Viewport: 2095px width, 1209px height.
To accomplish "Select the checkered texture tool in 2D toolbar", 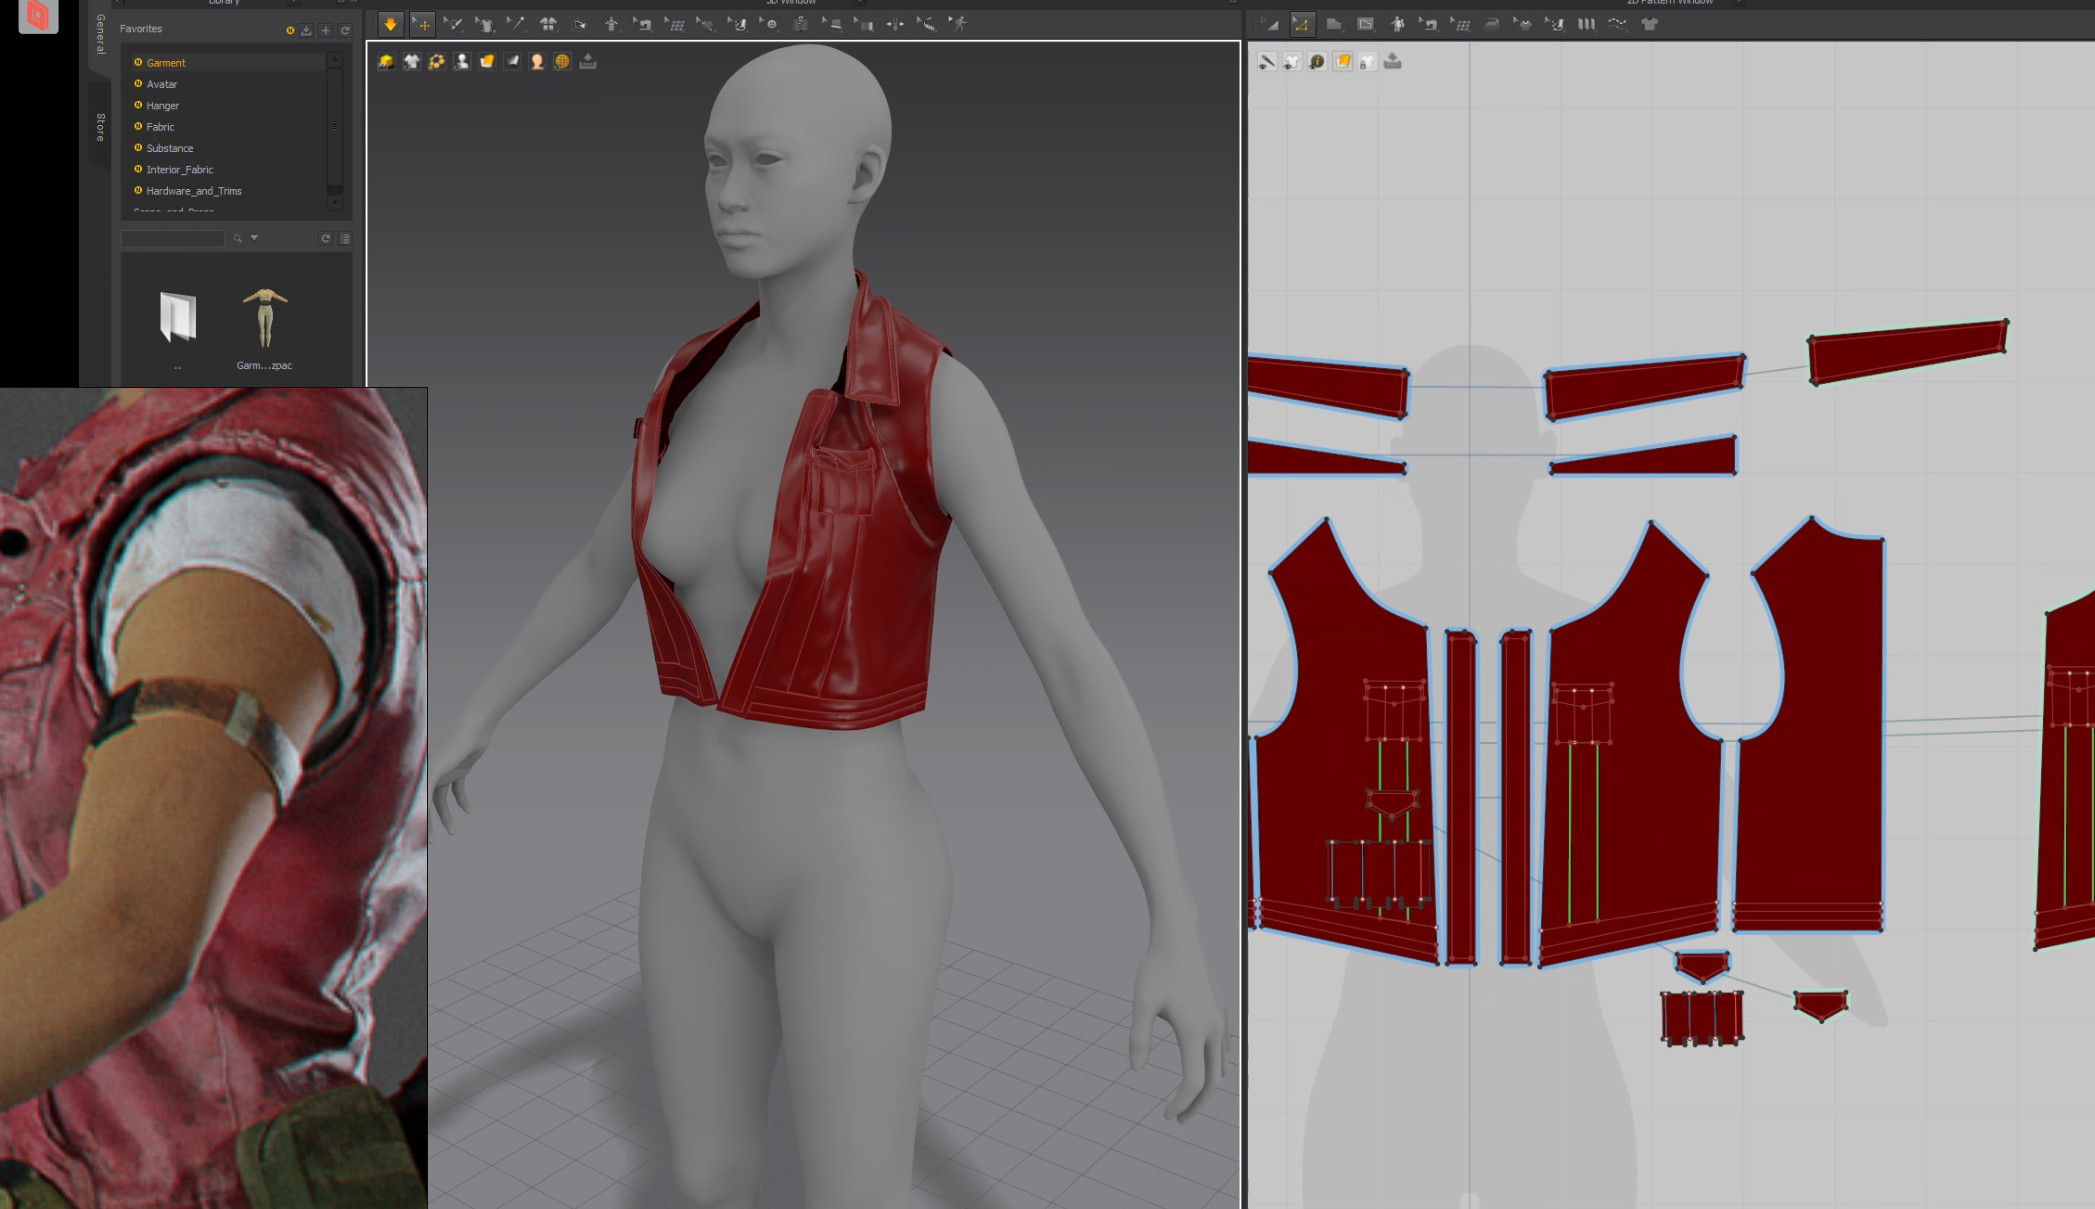I will [x=1555, y=24].
